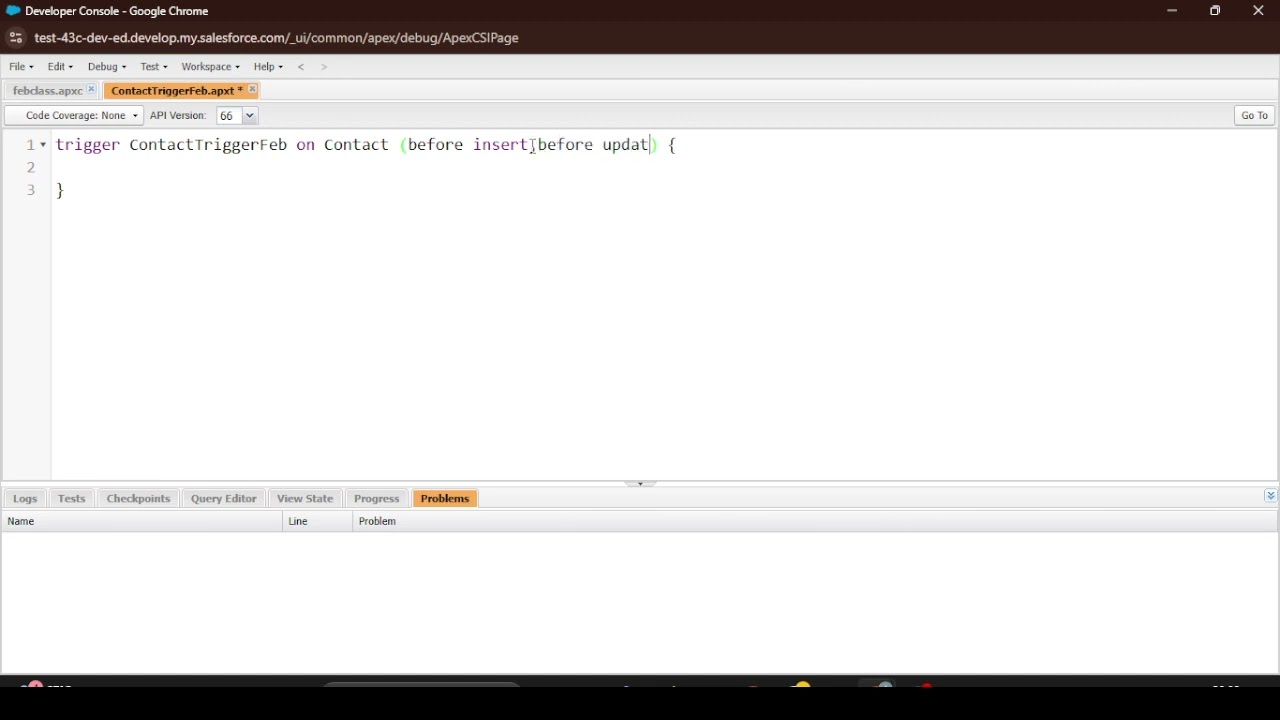1280x720 pixels.
Task: Open the Workspace menu
Action: click(210, 67)
